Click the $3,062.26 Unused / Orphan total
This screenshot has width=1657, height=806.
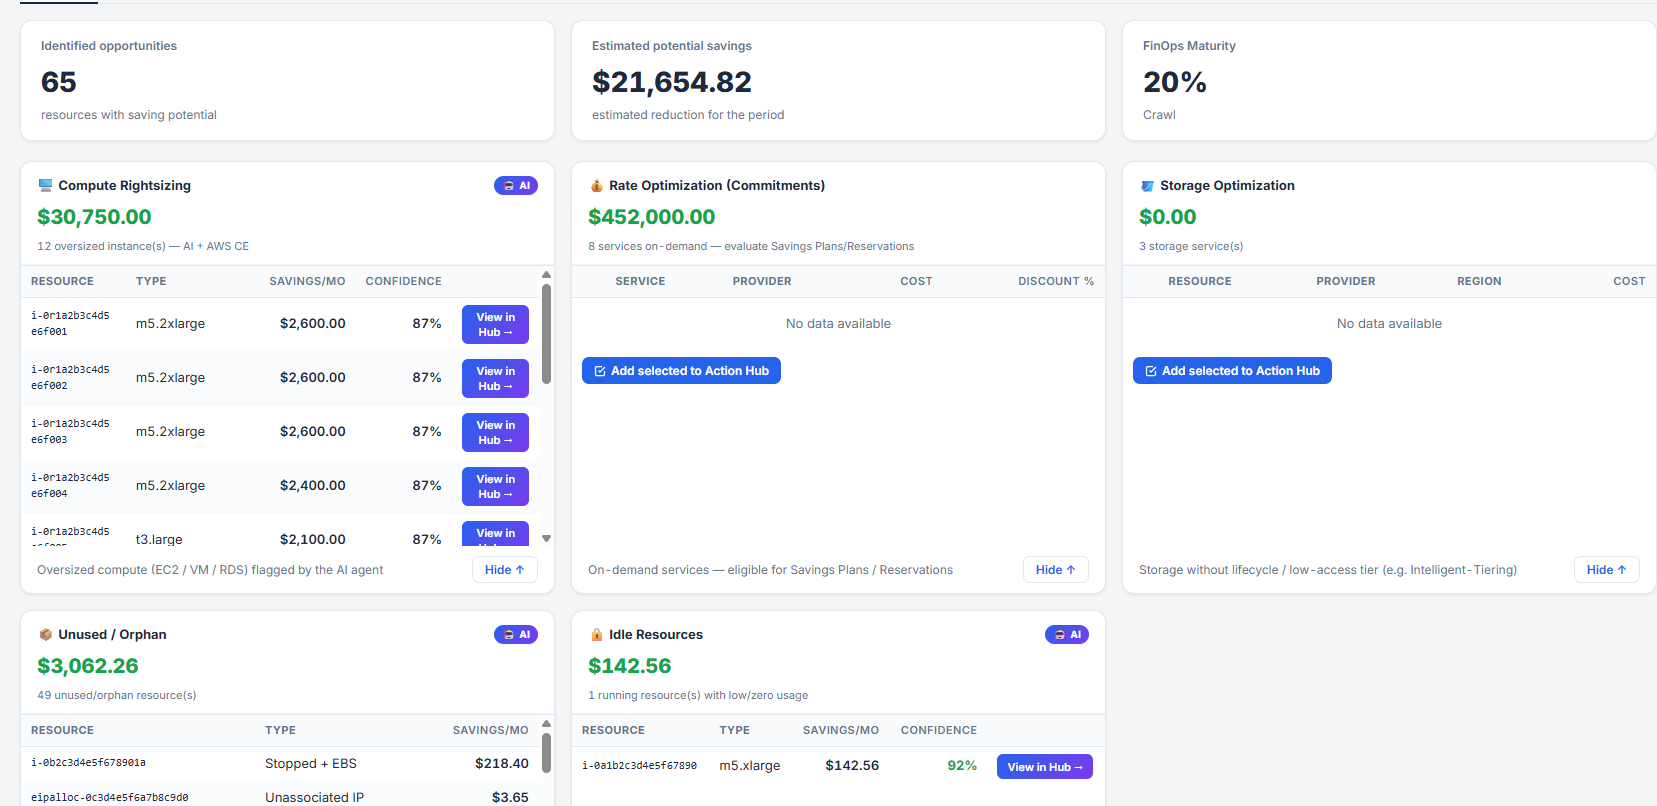pyautogui.click(x=88, y=666)
